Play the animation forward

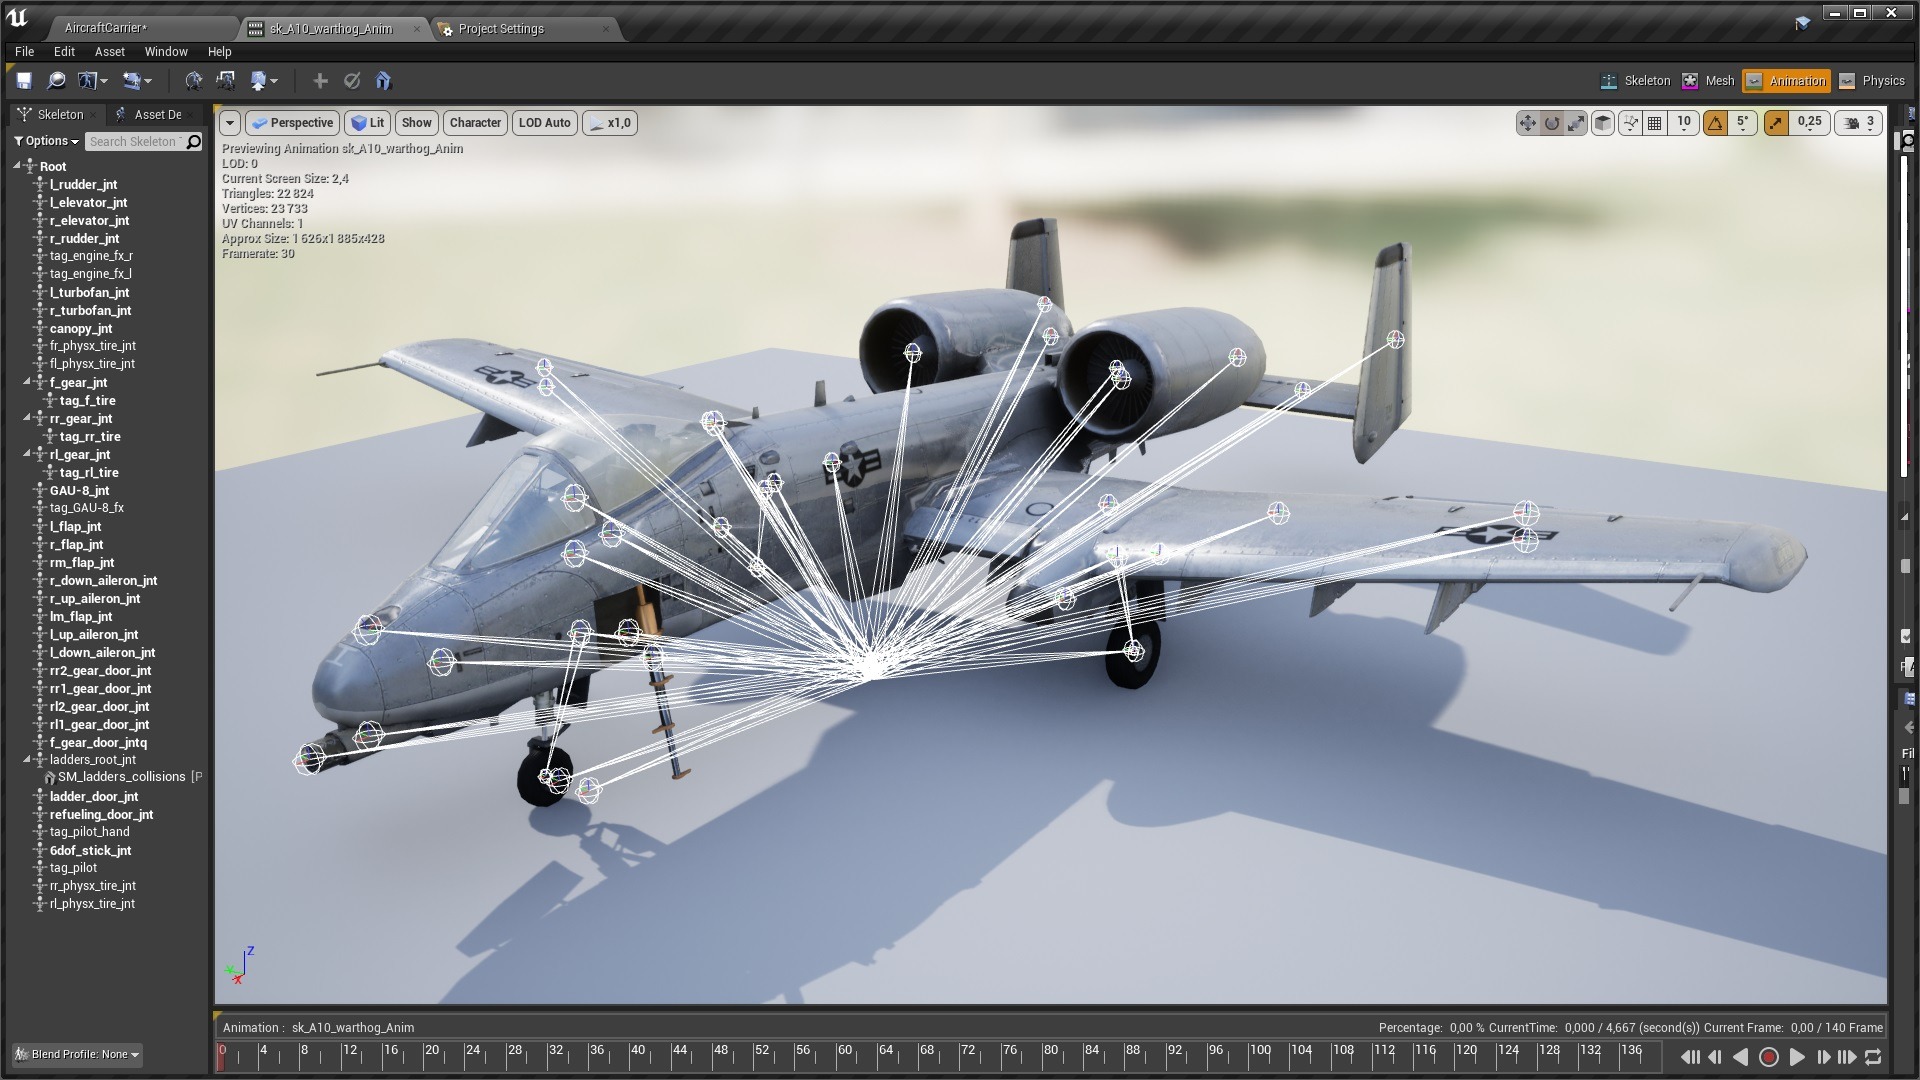click(x=1797, y=1057)
